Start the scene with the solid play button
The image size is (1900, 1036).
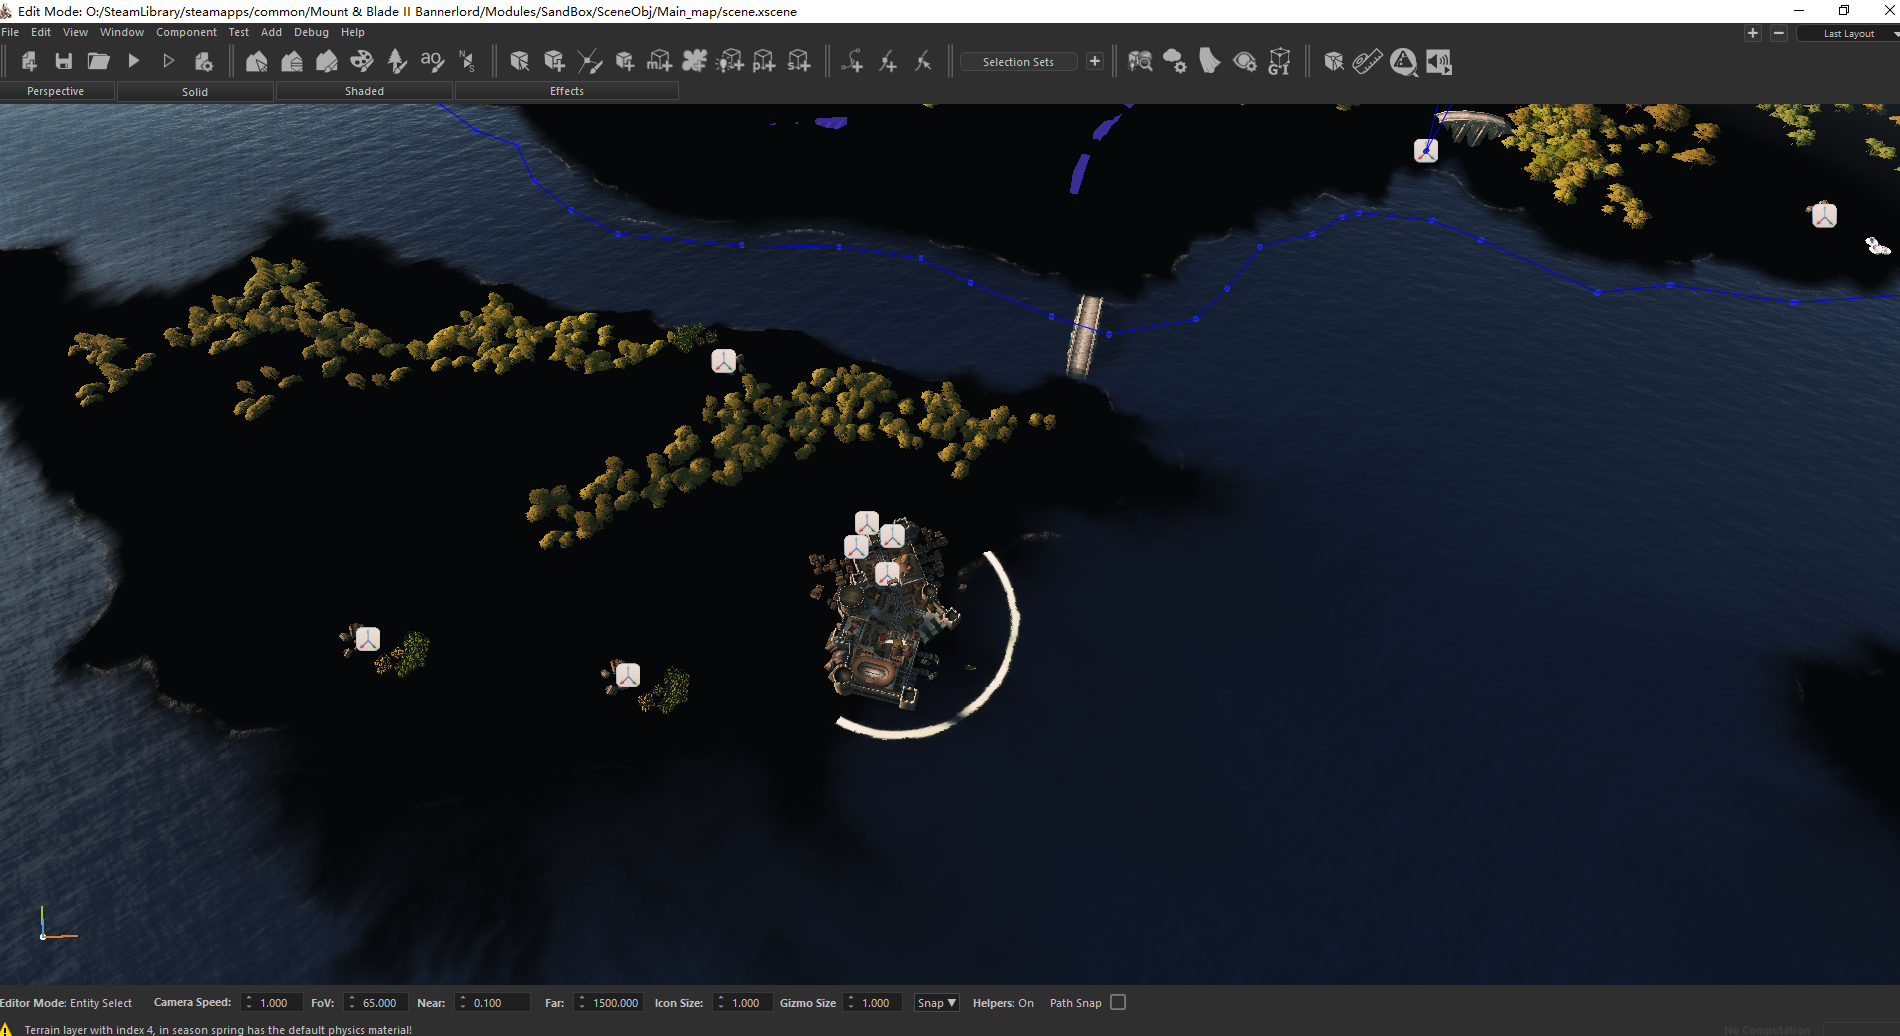[134, 61]
